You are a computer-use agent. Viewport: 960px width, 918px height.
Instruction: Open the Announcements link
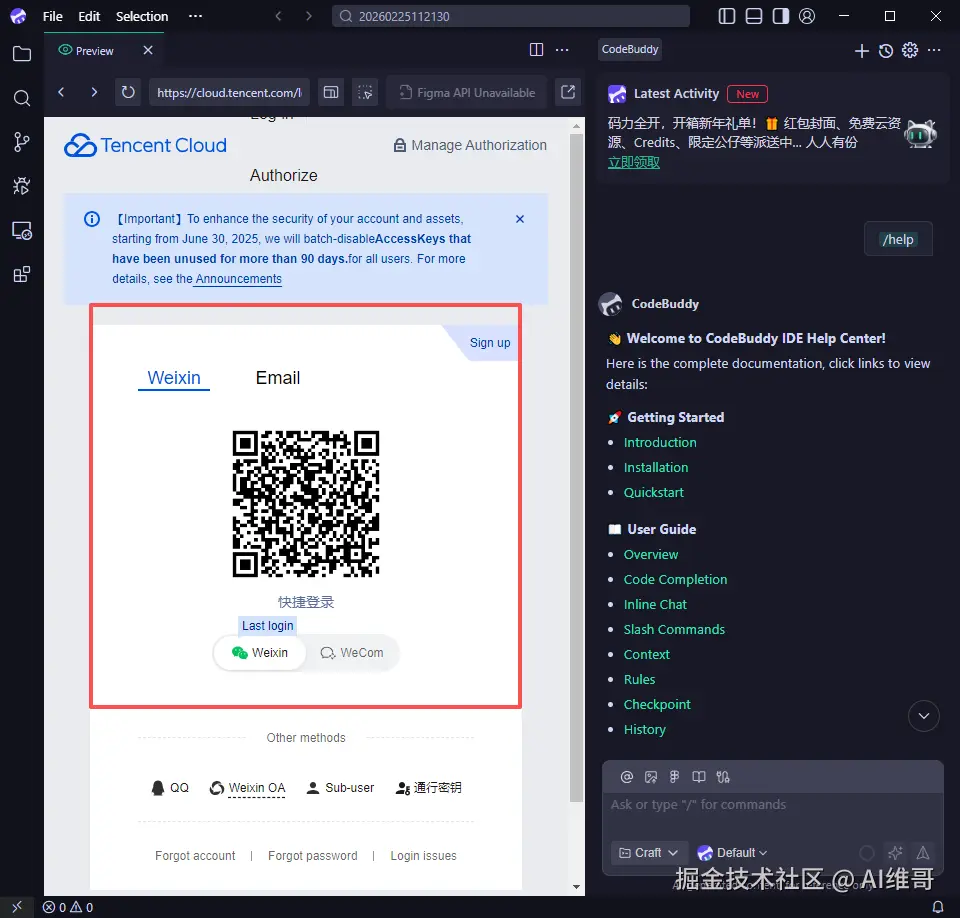[239, 279]
